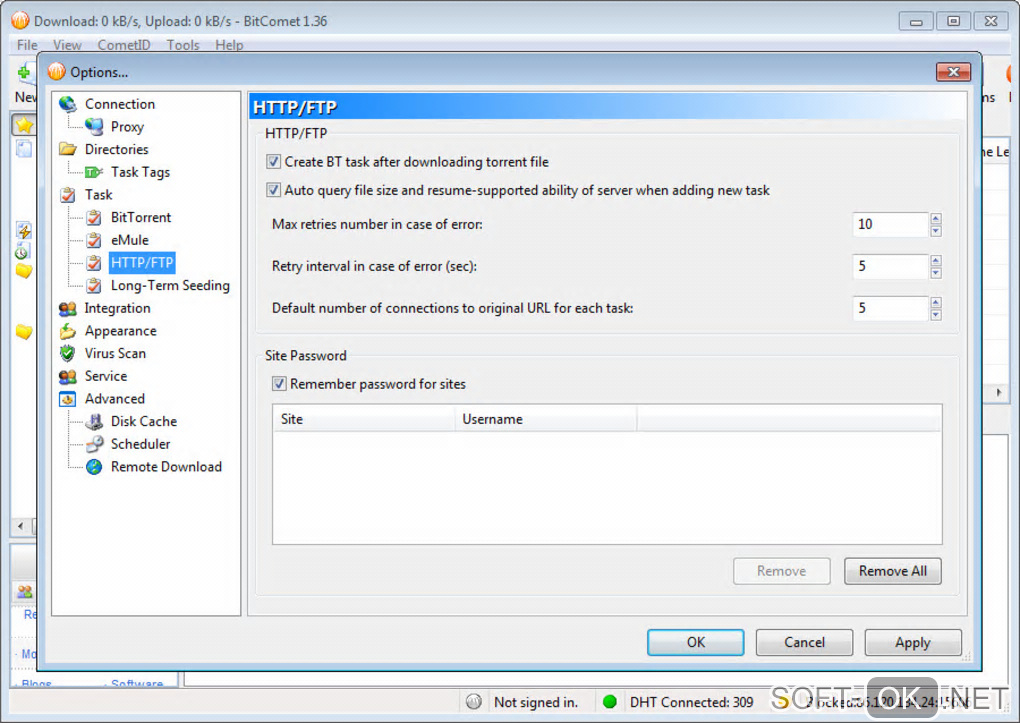The height and width of the screenshot is (723, 1020).
Task: Select Long-Term Seeding tree item
Action: 170,286
